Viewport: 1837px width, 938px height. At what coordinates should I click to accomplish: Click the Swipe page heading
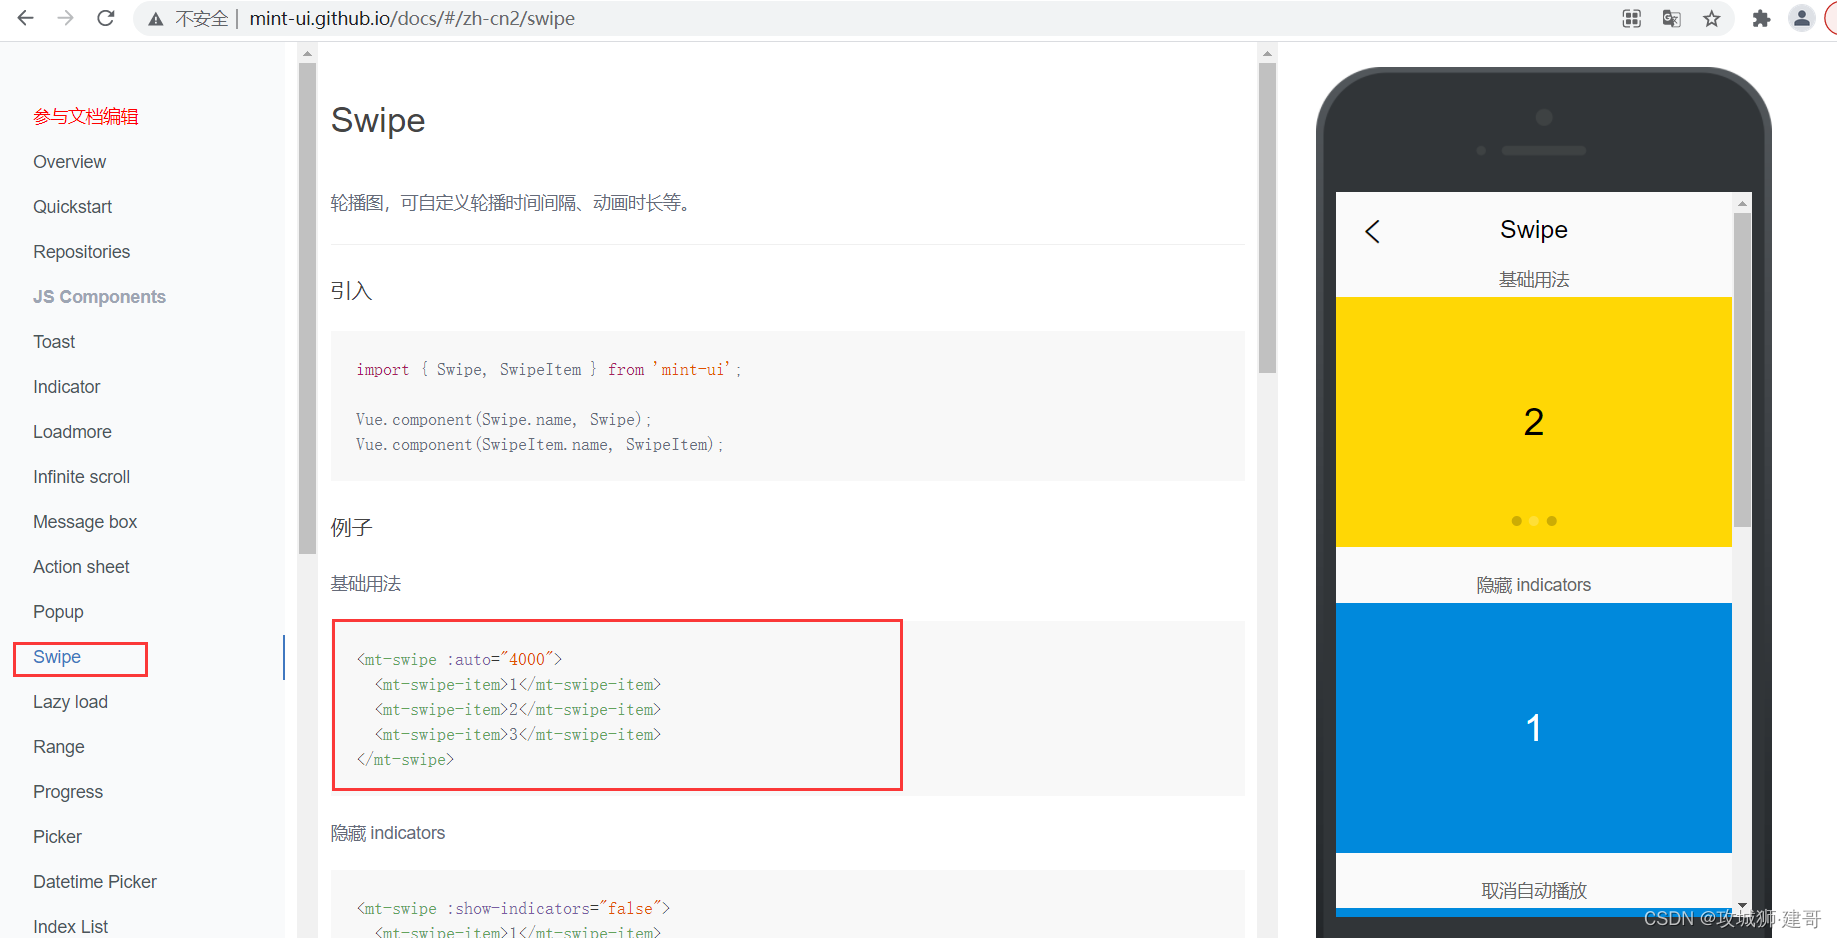[x=378, y=120]
